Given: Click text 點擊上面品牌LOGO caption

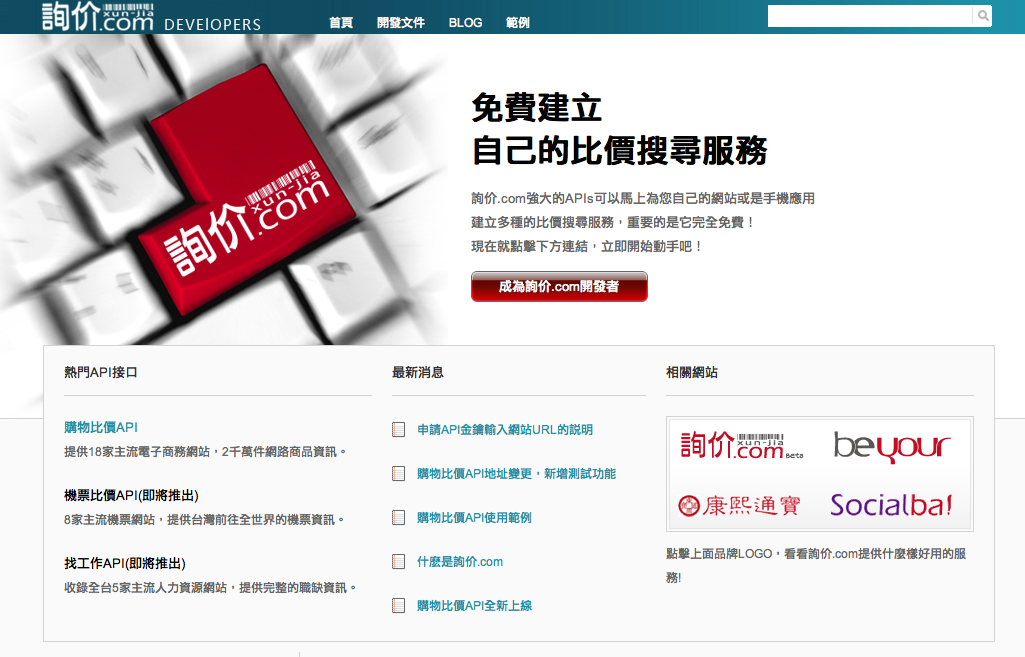Looking at the screenshot, I should (816, 565).
